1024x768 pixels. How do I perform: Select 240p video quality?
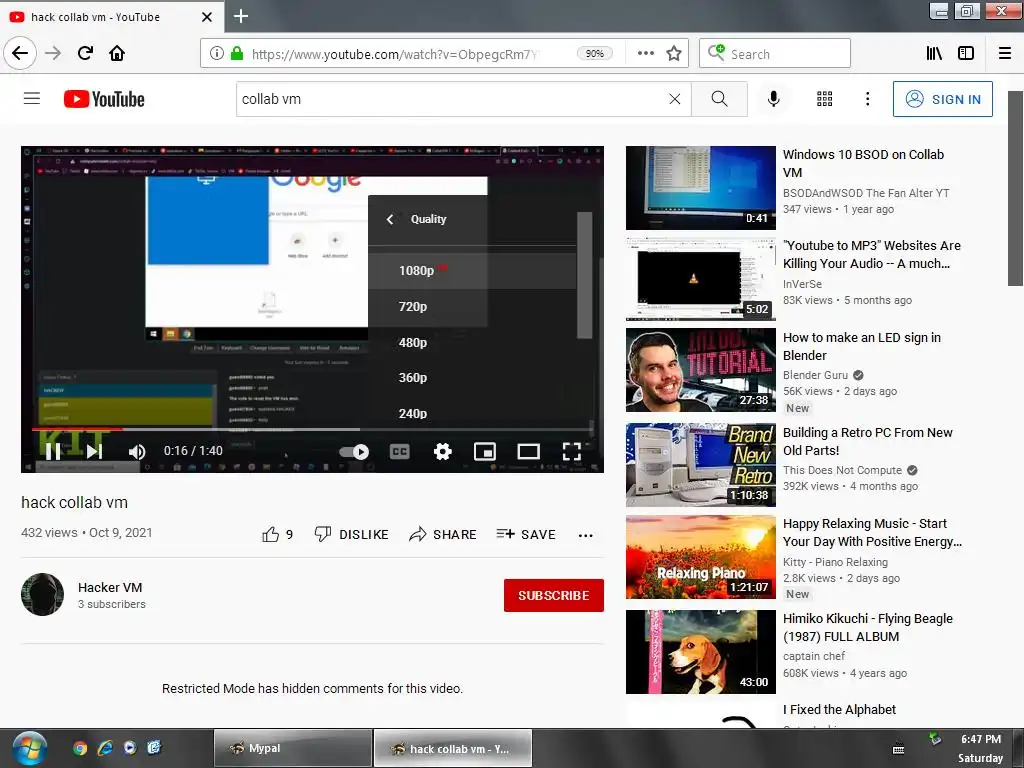point(472,413)
